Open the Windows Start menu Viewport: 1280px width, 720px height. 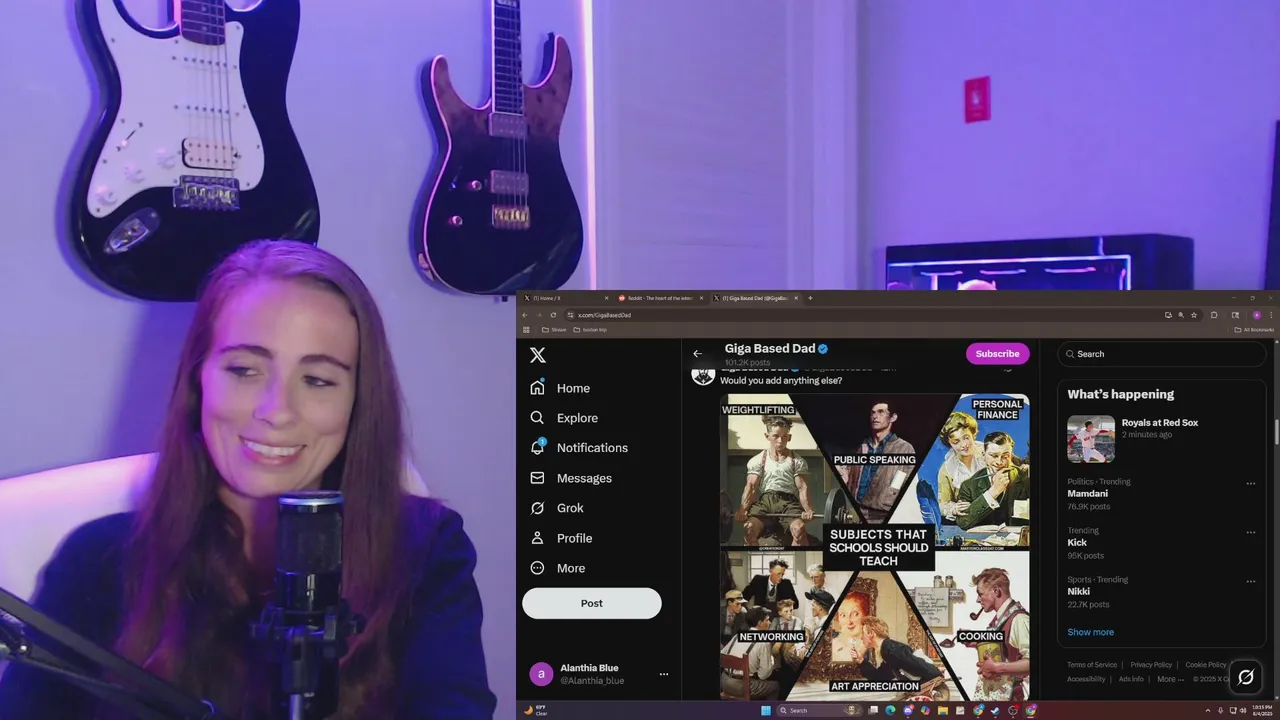pyautogui.click(x=766, y=710)
